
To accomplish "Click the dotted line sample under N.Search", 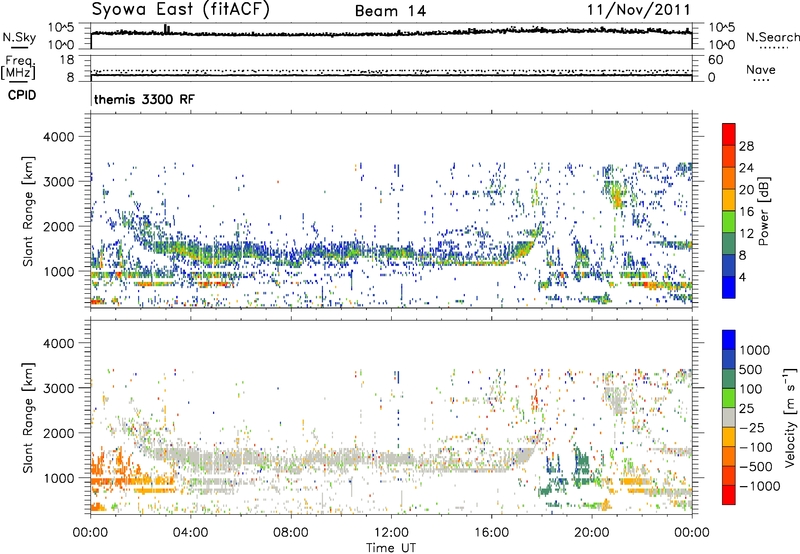I will 774,48.
